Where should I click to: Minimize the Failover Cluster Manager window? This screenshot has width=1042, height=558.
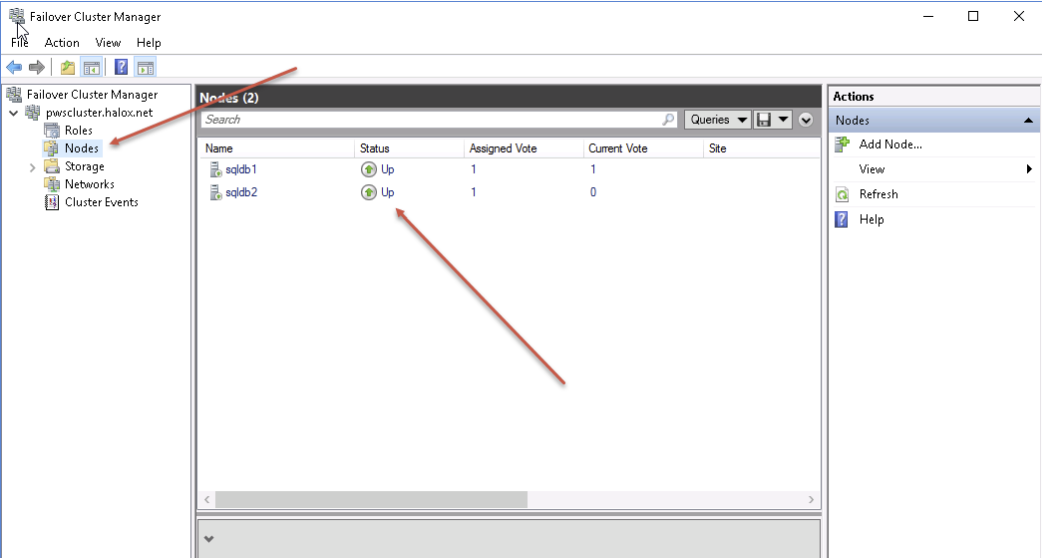click(x=928, y=16)
